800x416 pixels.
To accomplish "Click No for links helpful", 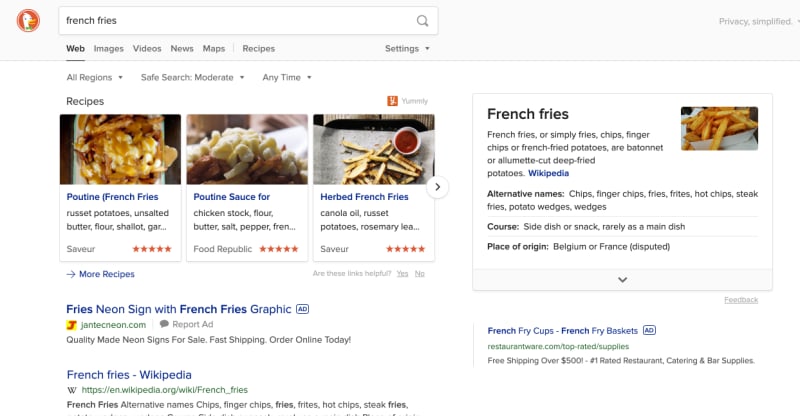I will (419, 274).
